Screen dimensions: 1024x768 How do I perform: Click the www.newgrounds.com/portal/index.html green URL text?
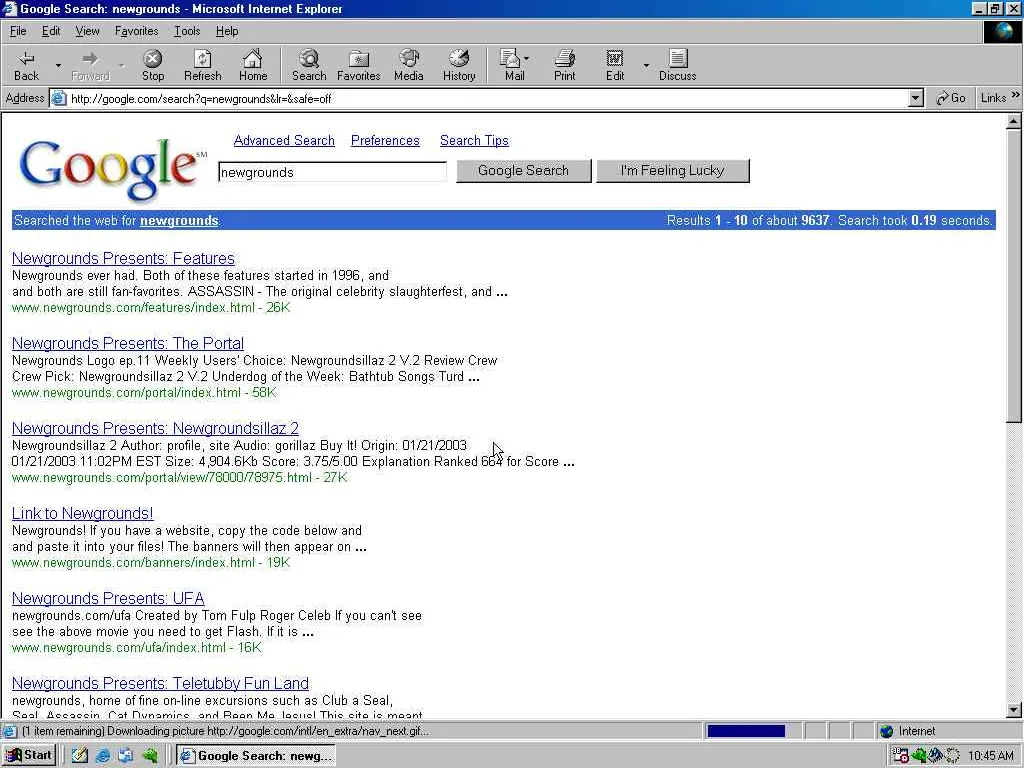point(126,392)
